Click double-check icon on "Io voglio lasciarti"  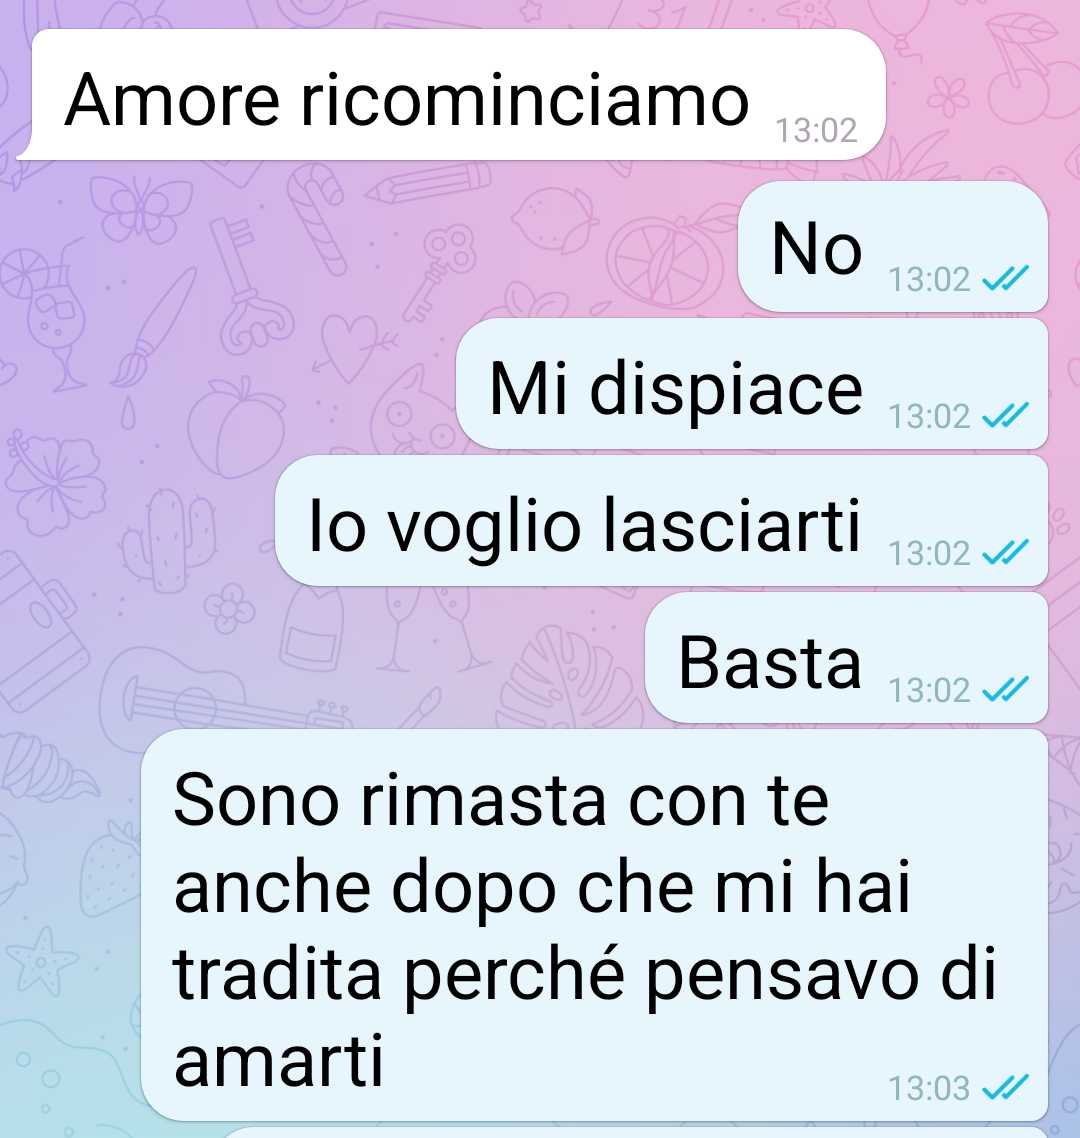tap(1005, 552)
